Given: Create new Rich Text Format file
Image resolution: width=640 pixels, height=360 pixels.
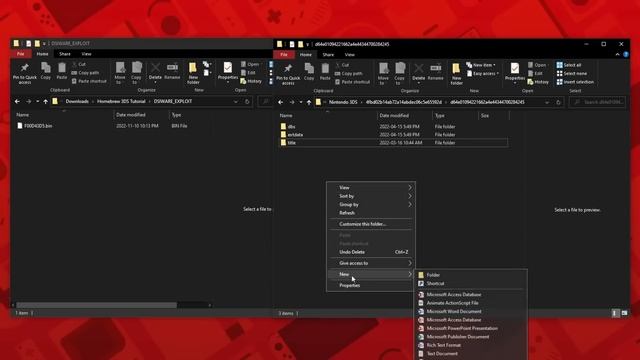Looking at the screenshot, I should 471,345.
